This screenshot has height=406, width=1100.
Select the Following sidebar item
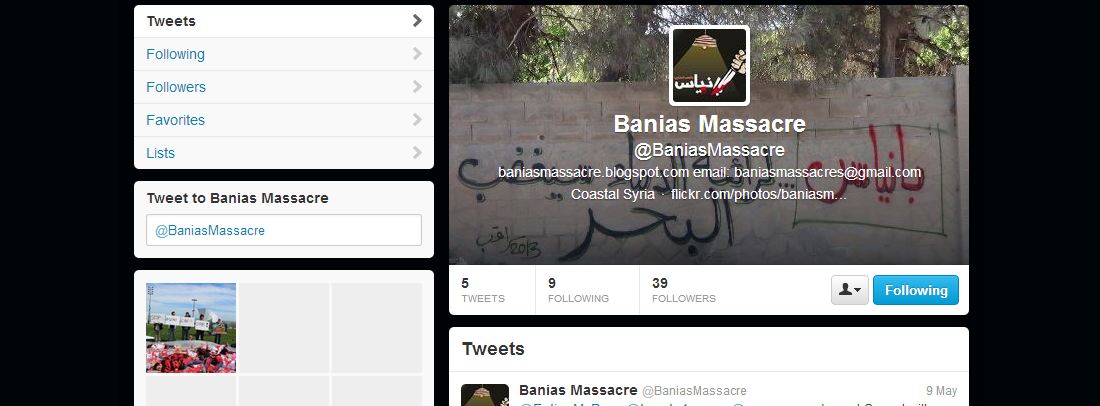[283, 54]
